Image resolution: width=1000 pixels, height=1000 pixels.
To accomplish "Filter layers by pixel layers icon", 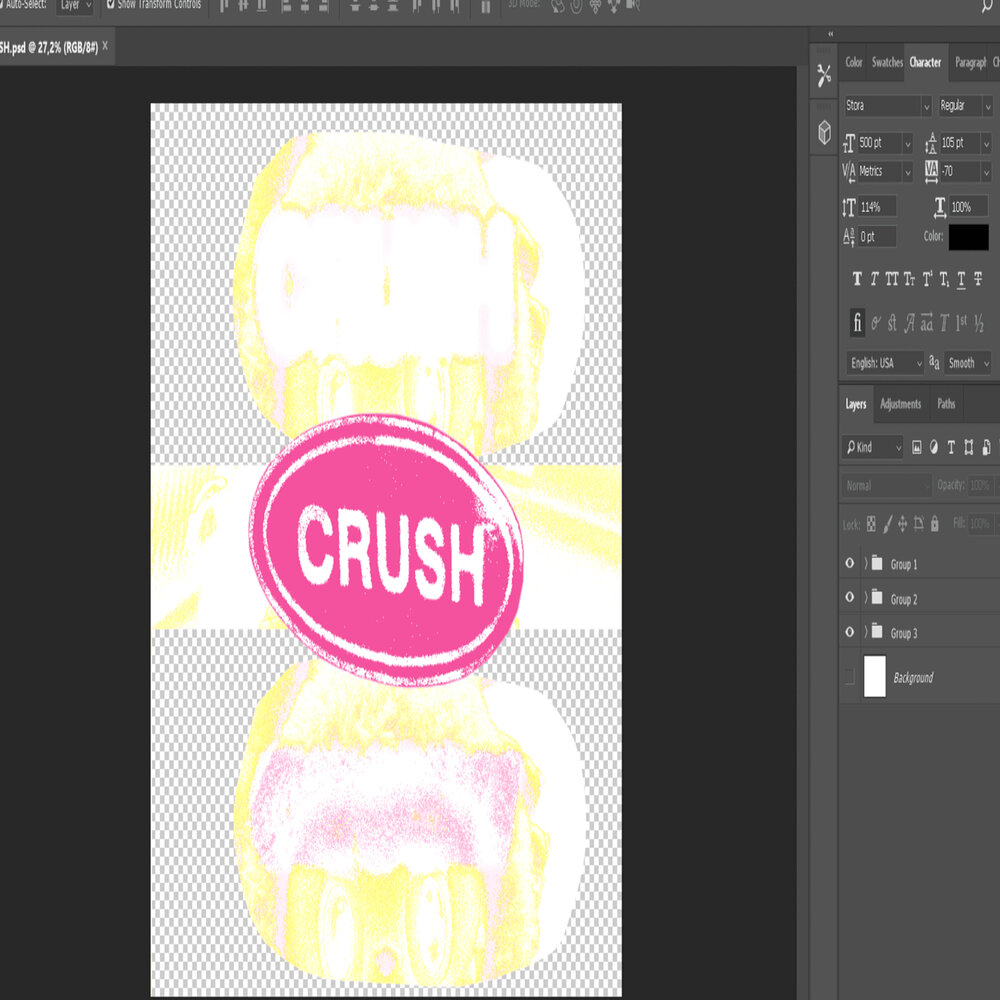I will click(x=917, y=447).
